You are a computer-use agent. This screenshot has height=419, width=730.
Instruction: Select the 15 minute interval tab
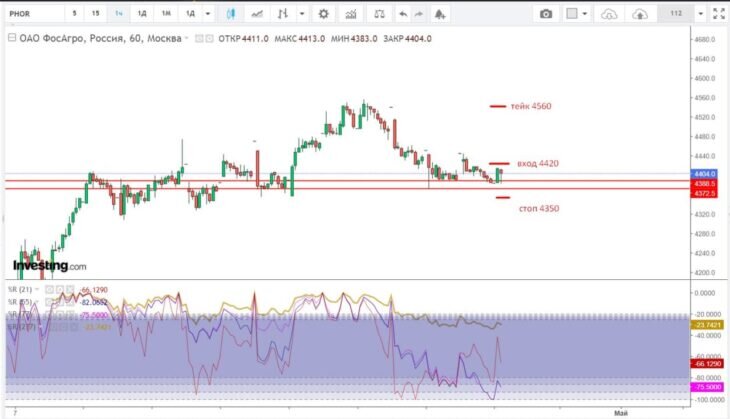(x=95, y=14)
